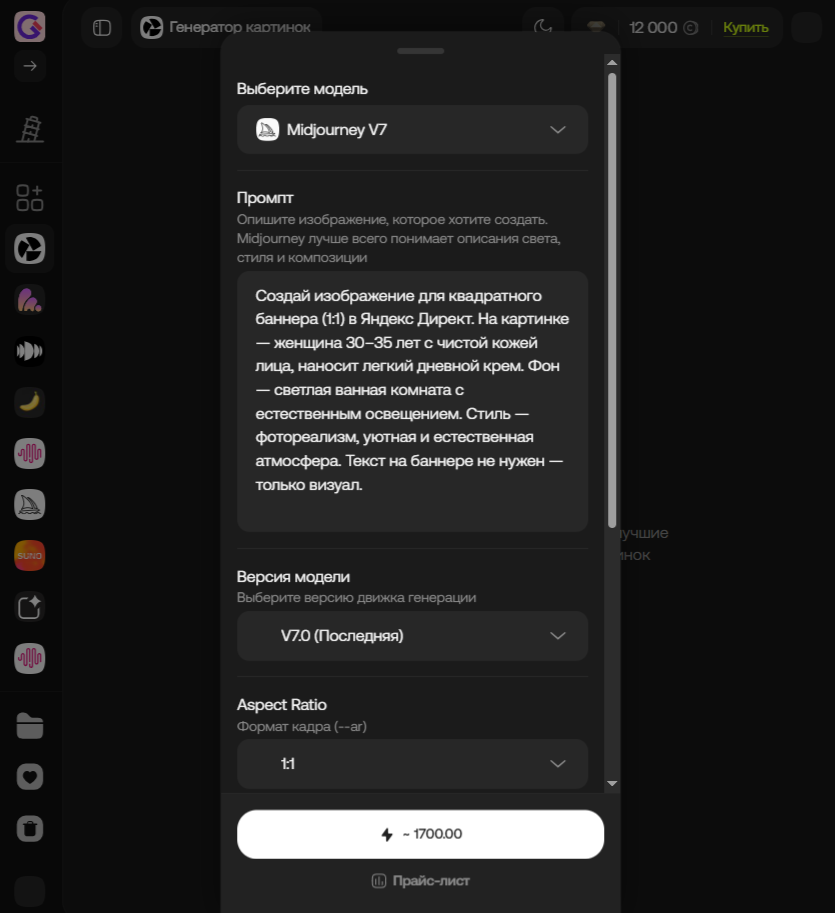835x913 pixels.
Task: Open the Aspect Ratio 1:1 dropdown
Action: [x=412, y=764]
